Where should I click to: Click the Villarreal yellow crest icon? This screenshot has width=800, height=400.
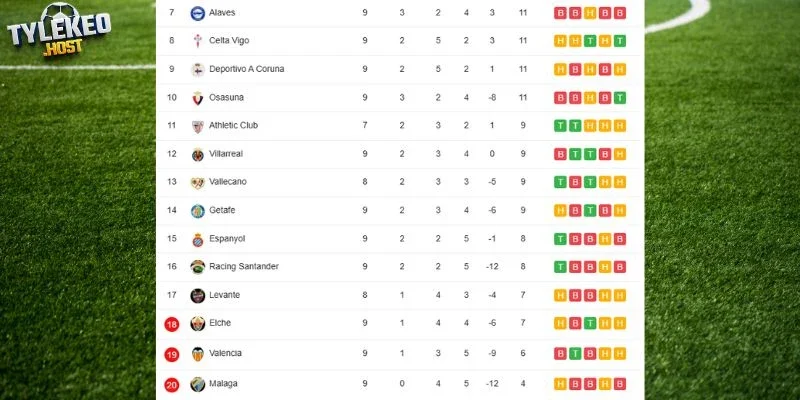pyautogui.click(x=197, y=154)
